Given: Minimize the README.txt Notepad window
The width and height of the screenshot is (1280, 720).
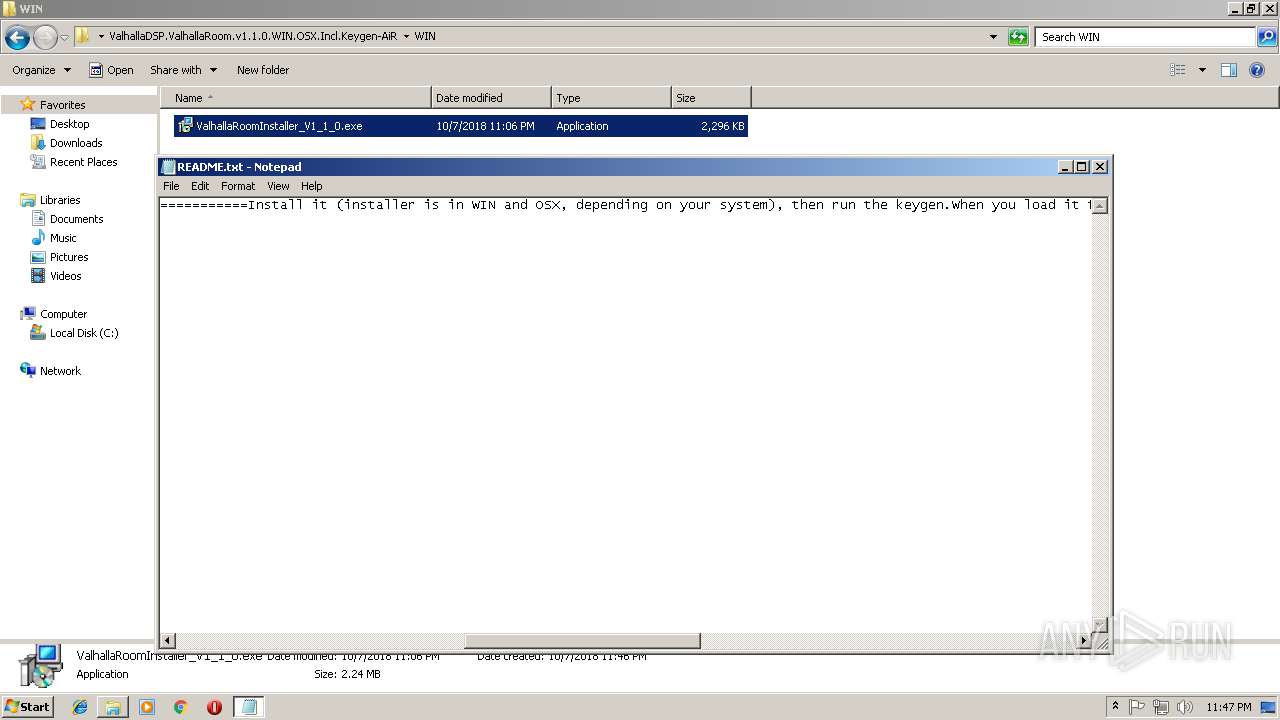Looking at the screenshot, I should 1065,167.
